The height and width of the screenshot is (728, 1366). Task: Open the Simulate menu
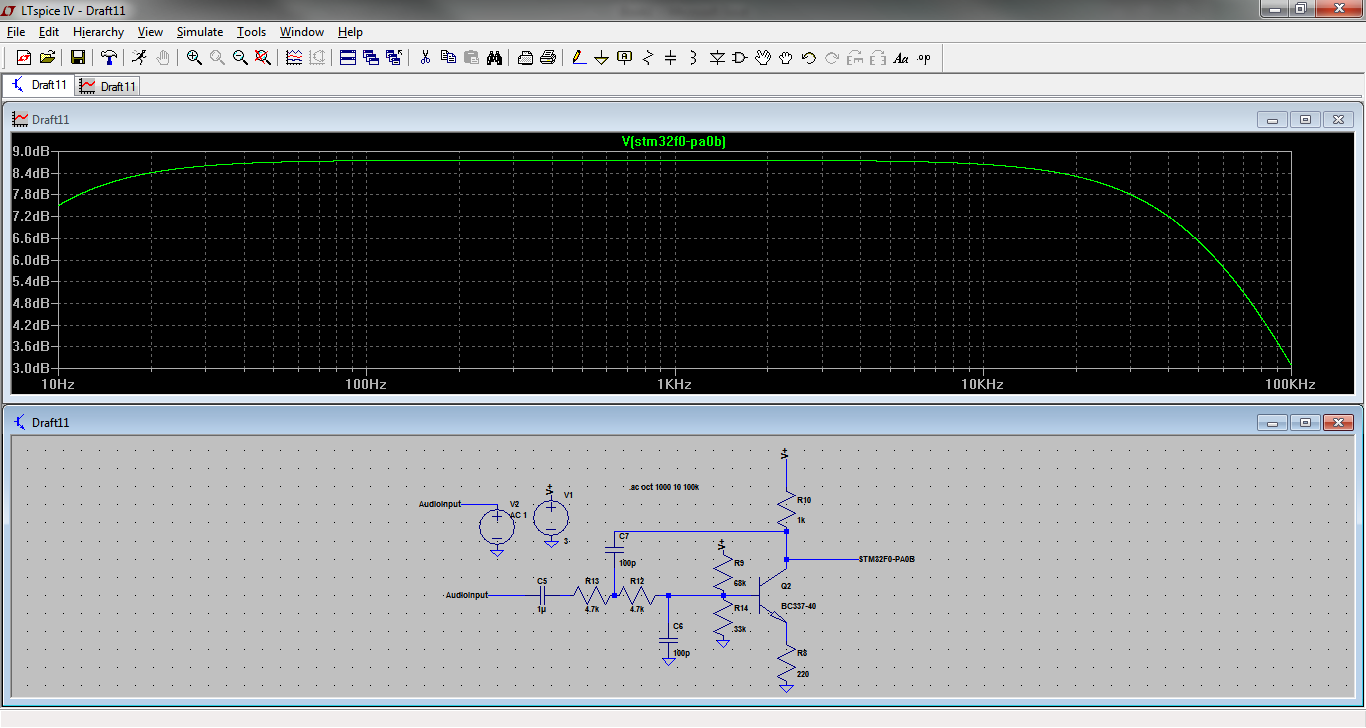[x=200, y=32]
